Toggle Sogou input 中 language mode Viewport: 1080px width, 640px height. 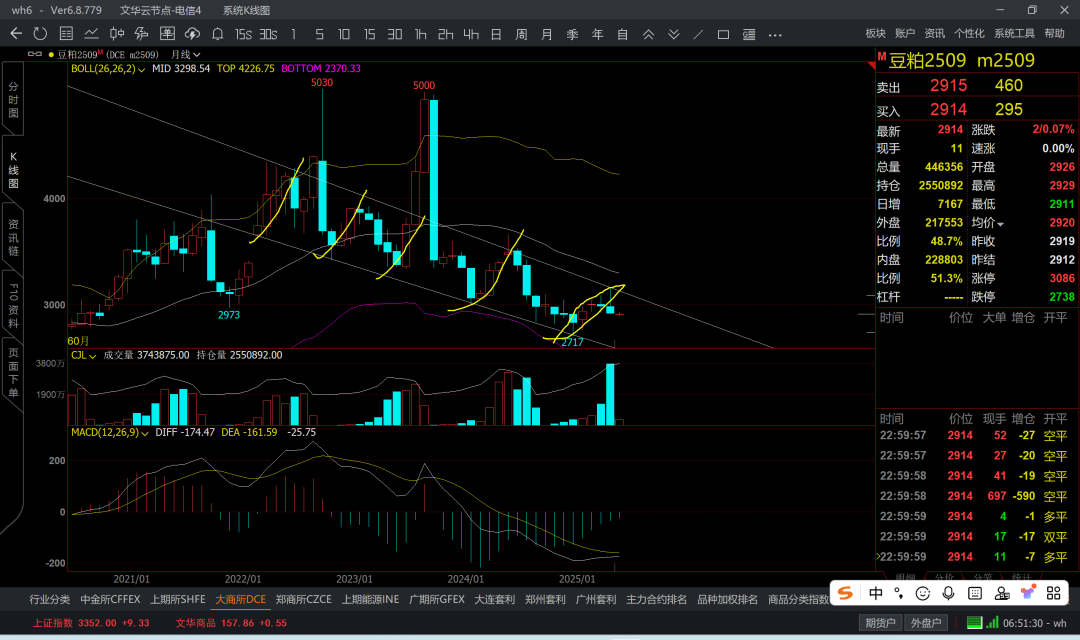point(876,593)
